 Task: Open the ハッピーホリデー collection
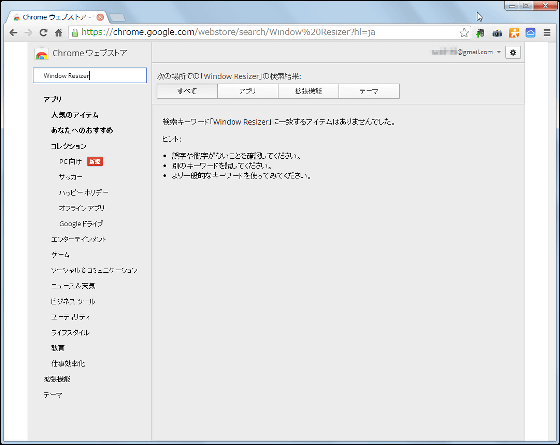(84, 192)
